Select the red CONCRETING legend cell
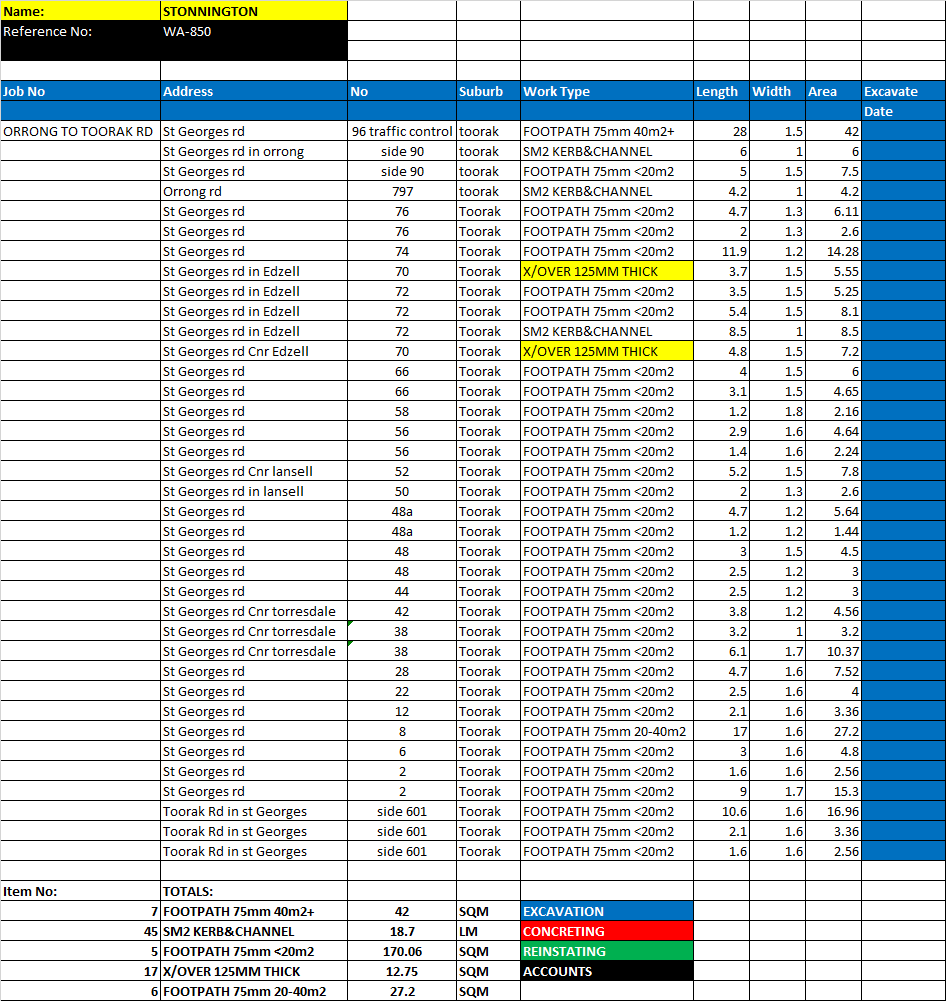This screenshot has height=1001, width=946. click(x=606, y=931)
